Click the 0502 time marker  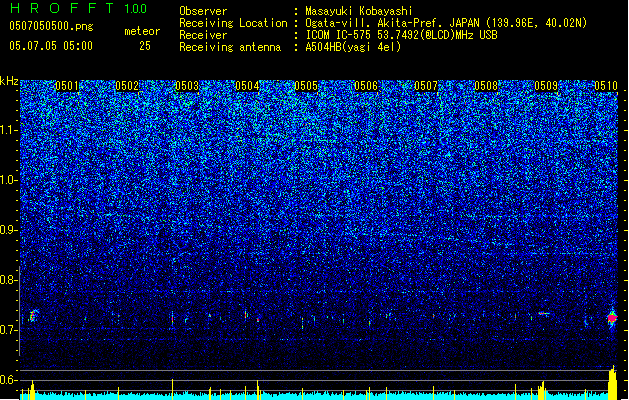[127, 86]
